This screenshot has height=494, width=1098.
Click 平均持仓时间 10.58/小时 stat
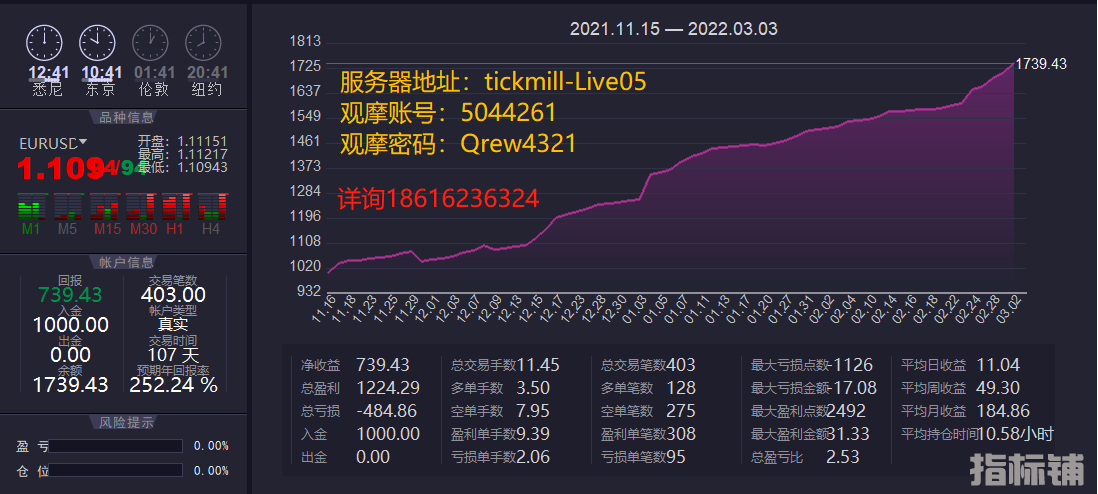pos(977,434)
